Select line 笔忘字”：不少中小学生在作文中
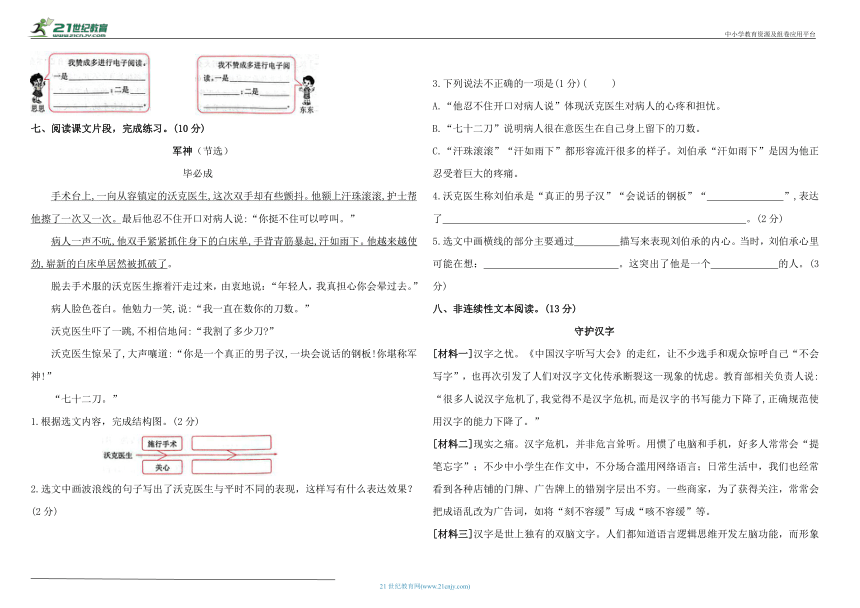 click(x=625, y=466)
